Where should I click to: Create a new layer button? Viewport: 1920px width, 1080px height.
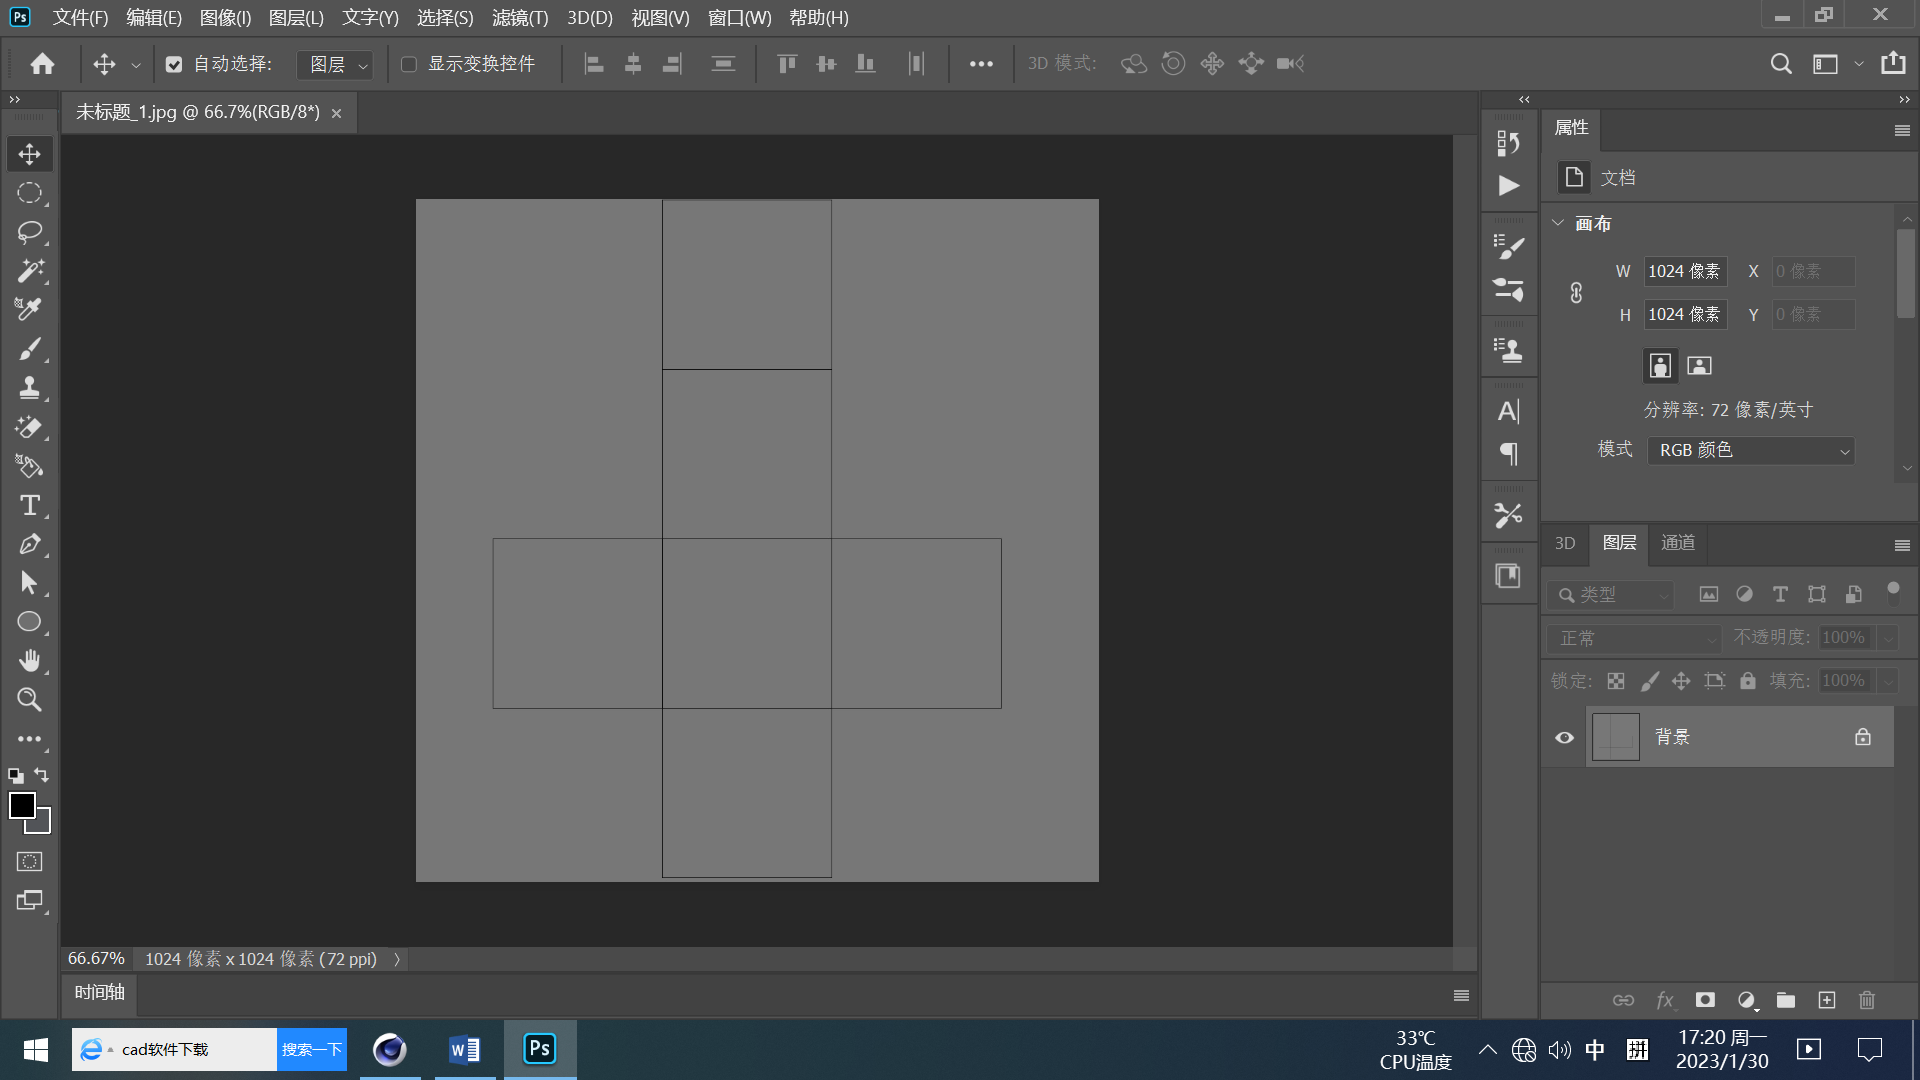[1826, 1000]
